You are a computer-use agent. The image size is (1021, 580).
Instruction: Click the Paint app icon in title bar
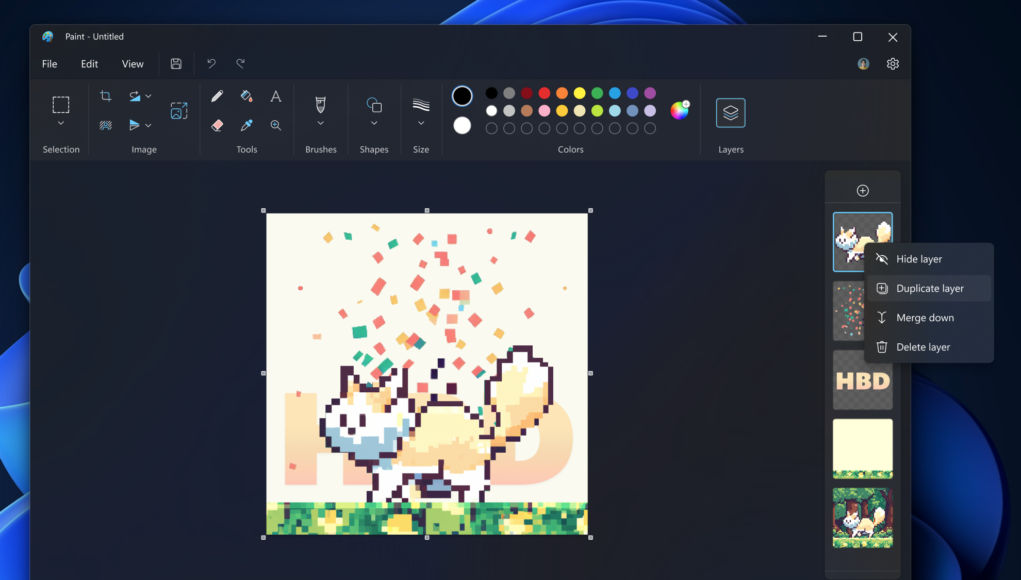[48, 36]
